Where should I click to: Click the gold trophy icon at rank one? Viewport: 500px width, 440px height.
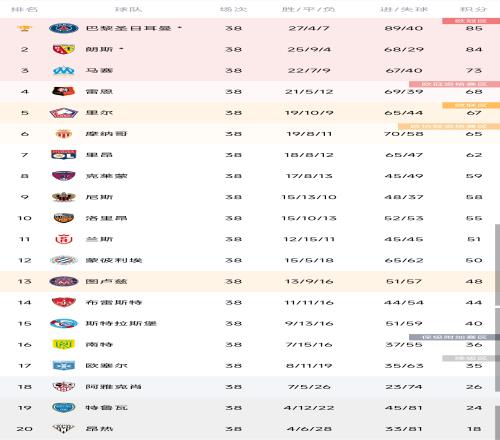coord(24,28)
